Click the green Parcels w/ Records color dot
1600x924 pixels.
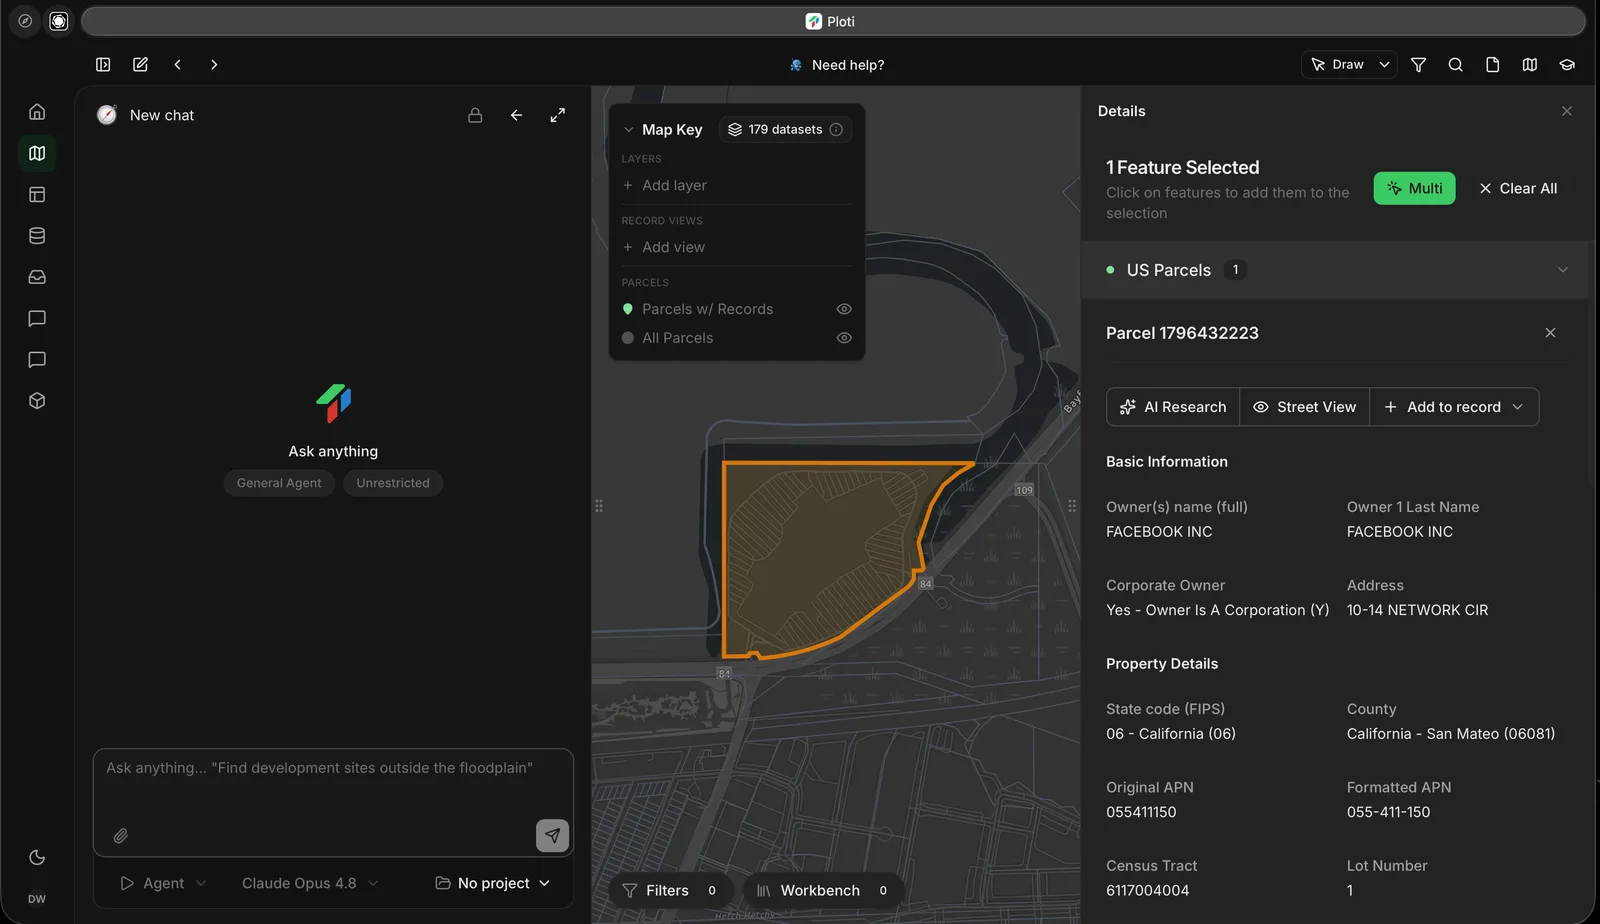628,309
